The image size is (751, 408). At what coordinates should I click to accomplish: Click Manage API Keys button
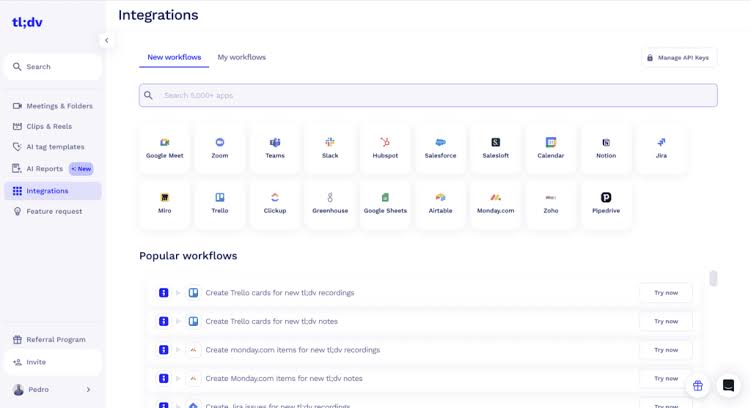point(679,57)
